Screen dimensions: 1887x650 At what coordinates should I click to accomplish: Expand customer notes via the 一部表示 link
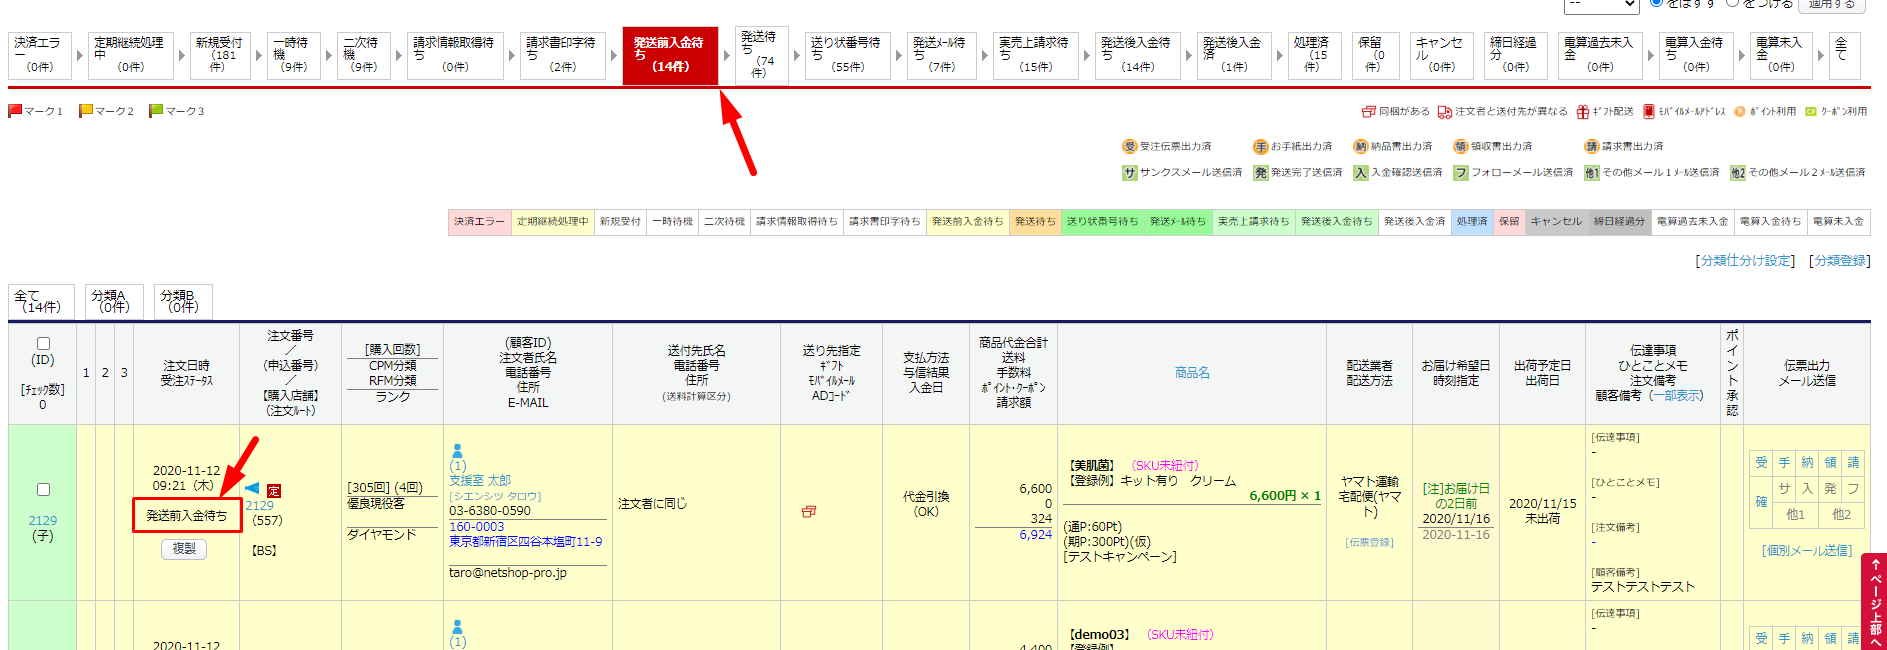[1676, 396]
